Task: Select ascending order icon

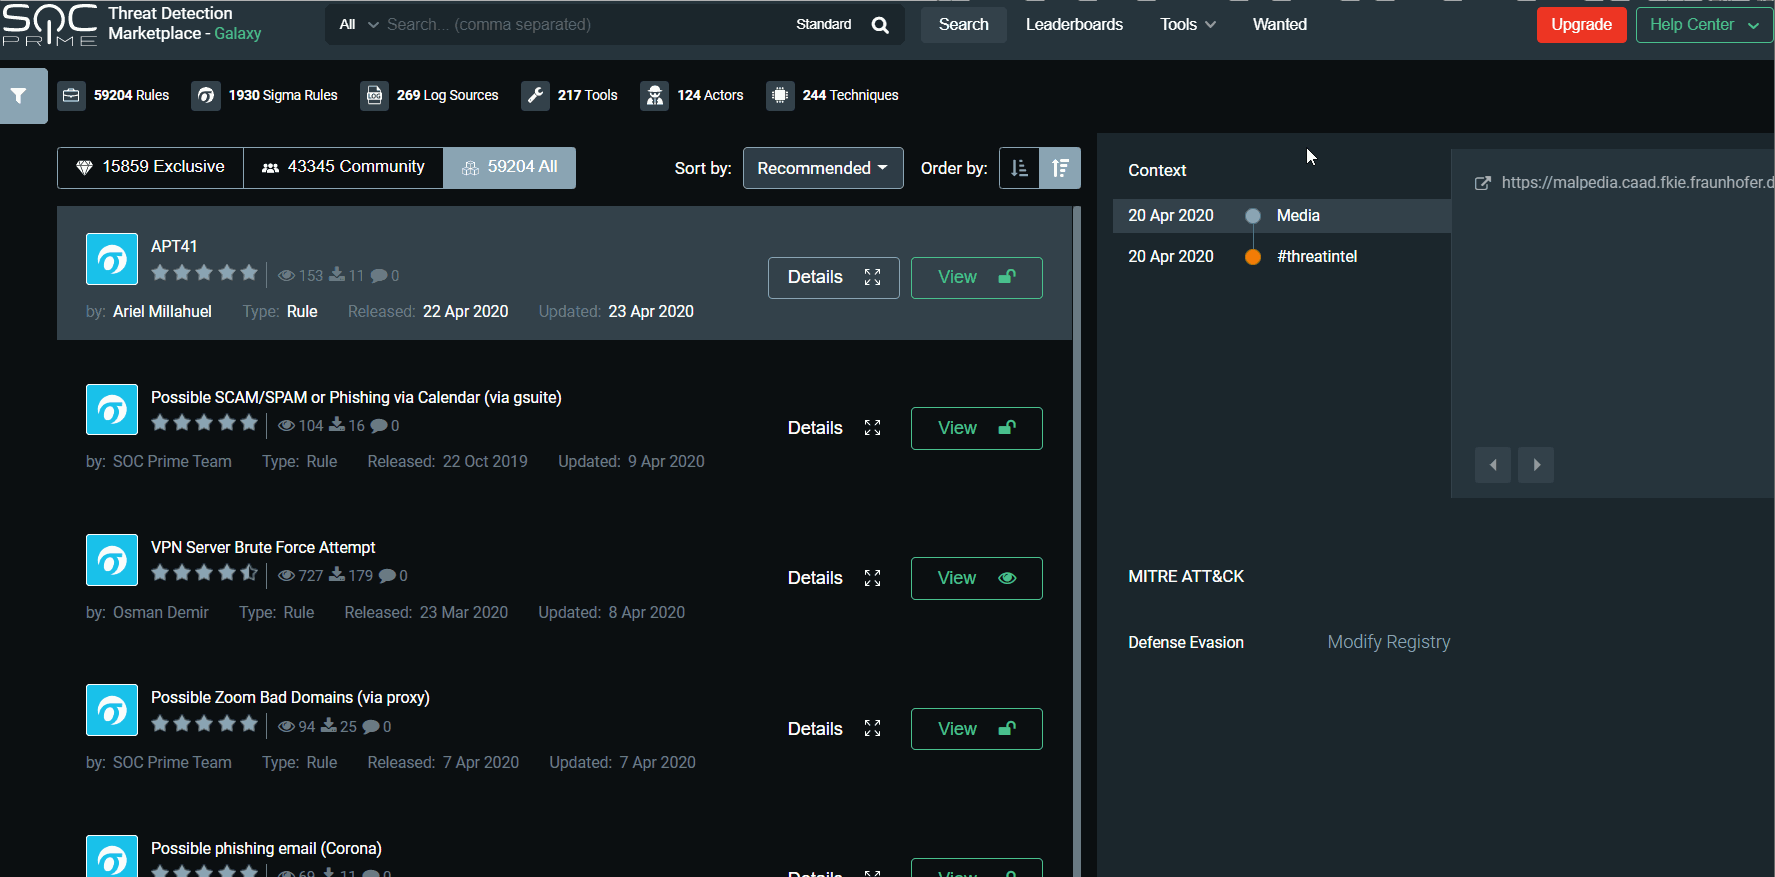Action: point(1019,168)
